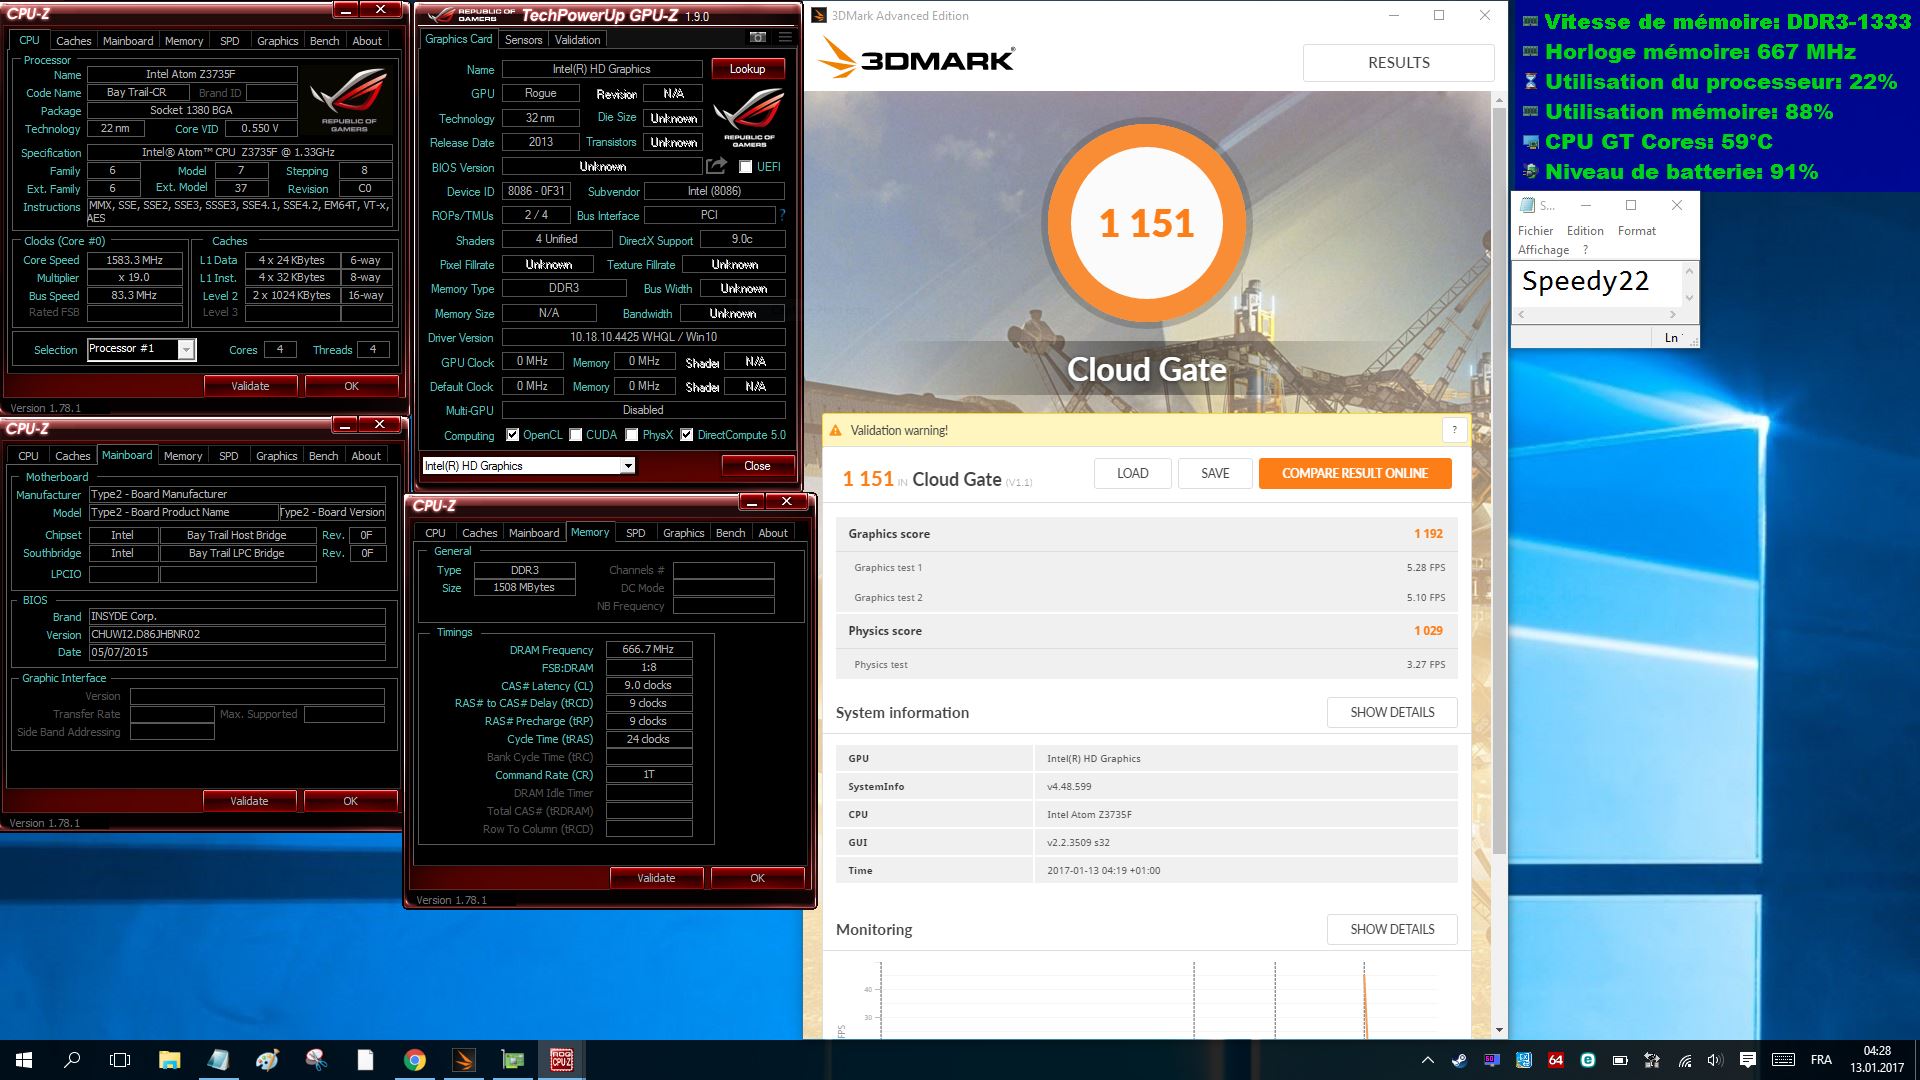Launch Paint from the taskbar palette icon

click(267, 1060)
